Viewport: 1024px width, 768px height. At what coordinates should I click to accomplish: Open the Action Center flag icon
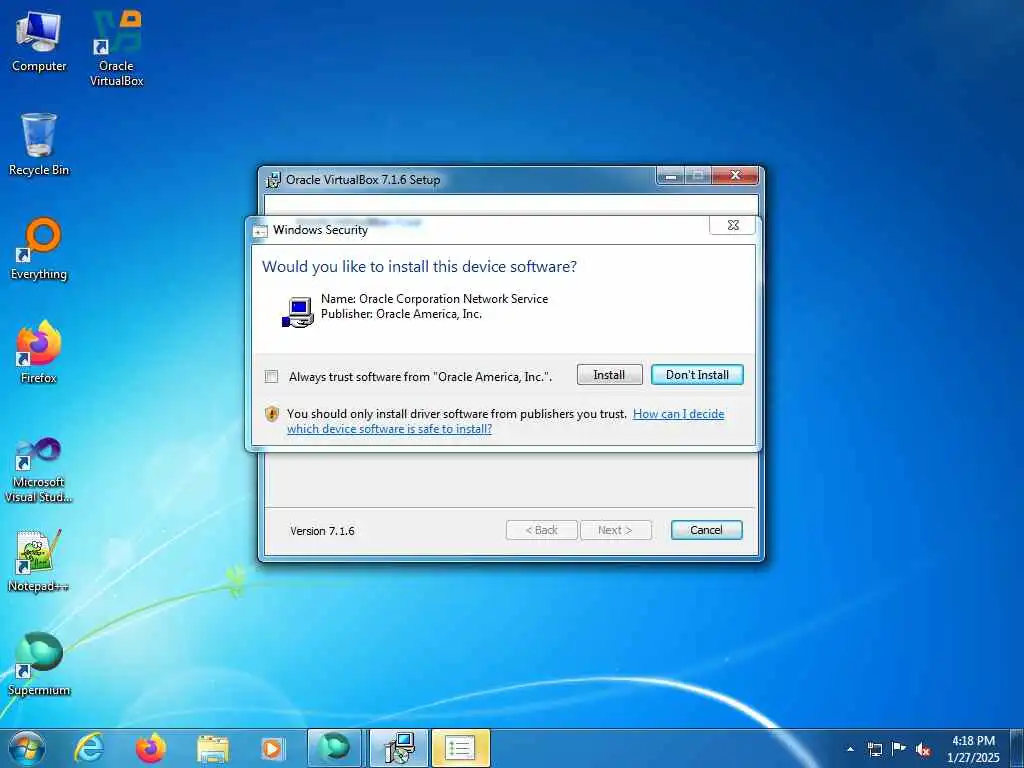click(x=899, y=748)
